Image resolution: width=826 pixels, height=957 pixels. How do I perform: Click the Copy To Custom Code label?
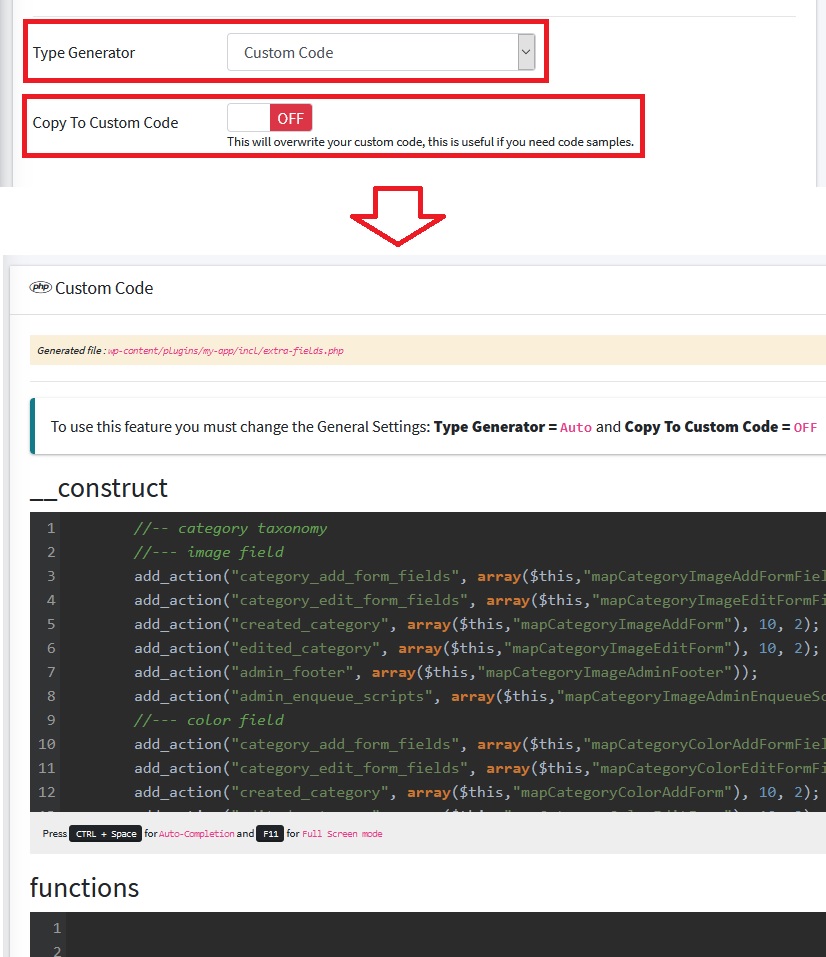pos(105,123)
